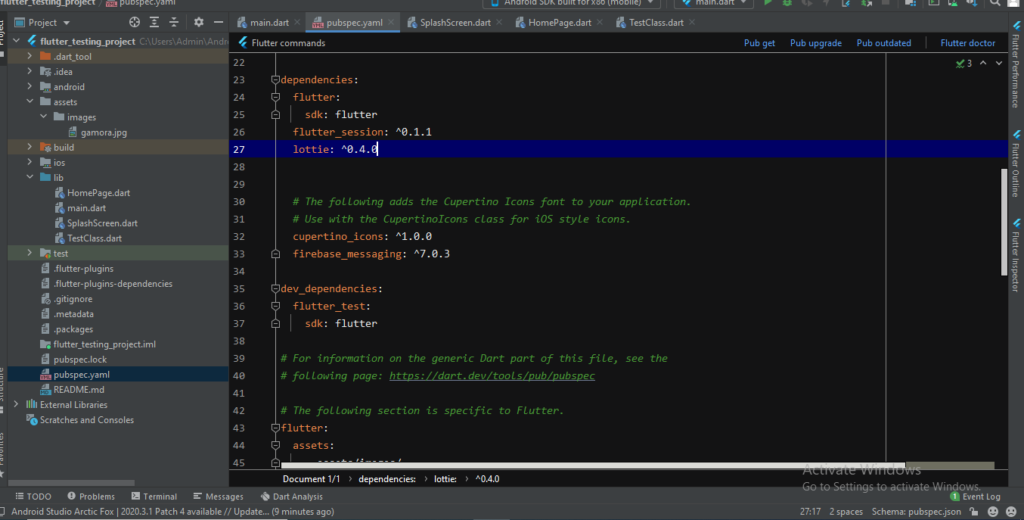The image size is (1024, 520).
Task: Click the editor vertical scrollbar thumb
Action: click(x=1004, y=222)
